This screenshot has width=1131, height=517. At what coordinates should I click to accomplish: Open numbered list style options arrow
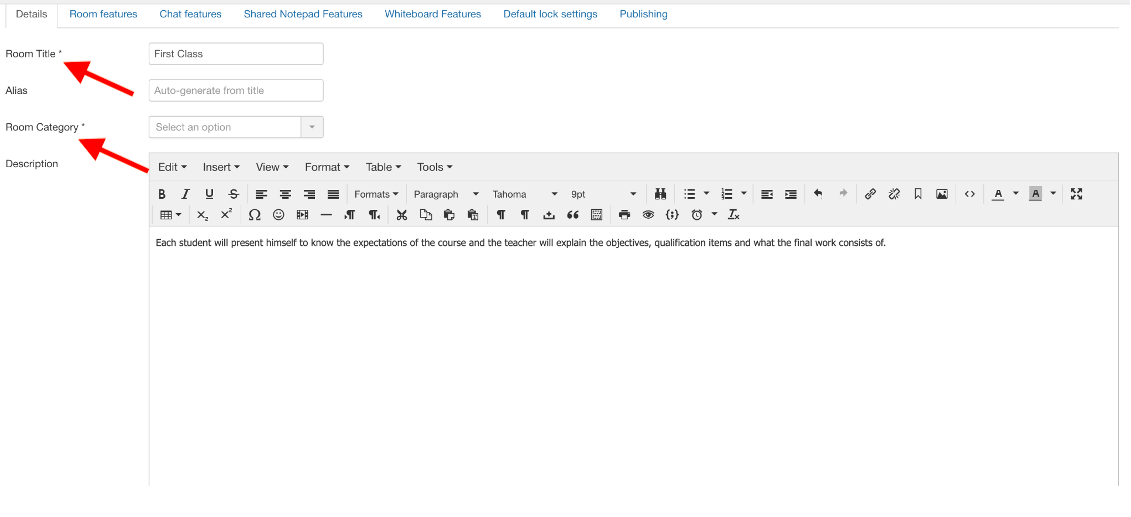pyautogui.click(x=744, y=194)
